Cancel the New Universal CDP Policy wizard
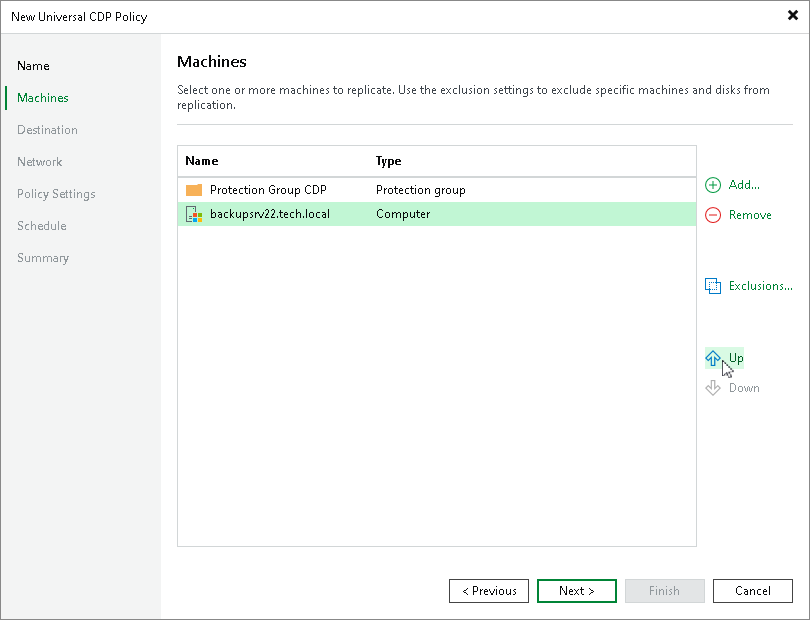Viewport: 810px width, 620px height. click(752, 591)
